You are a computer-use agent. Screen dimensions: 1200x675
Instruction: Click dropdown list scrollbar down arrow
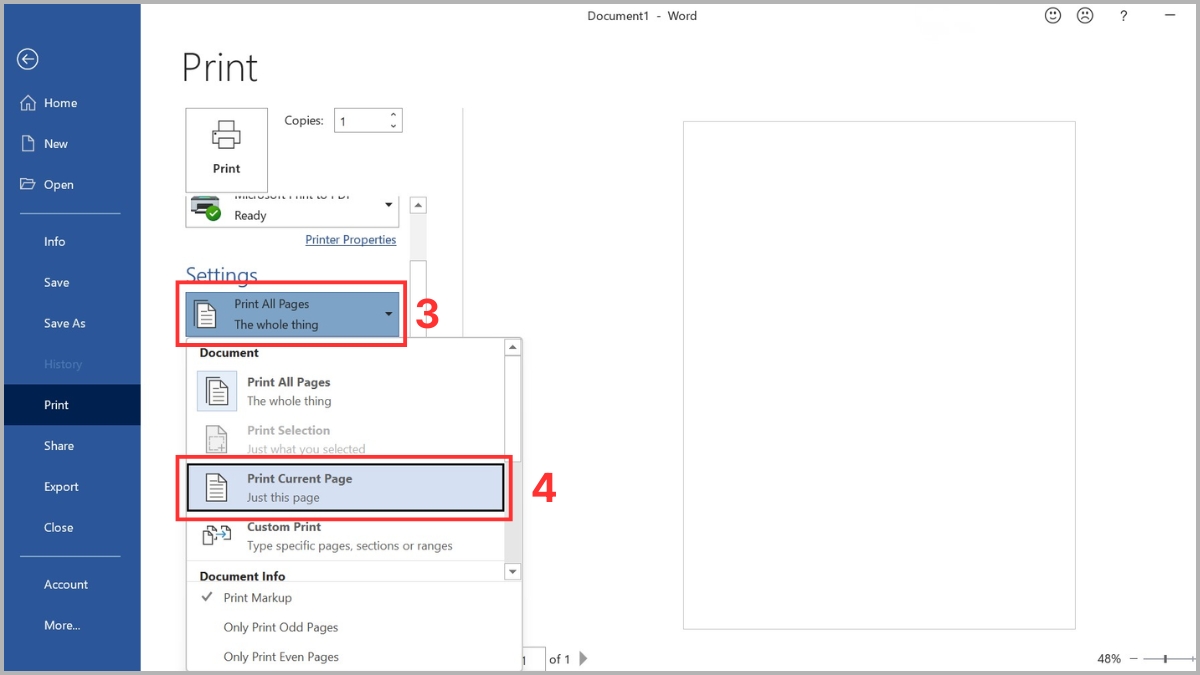(x=513, y=572)
